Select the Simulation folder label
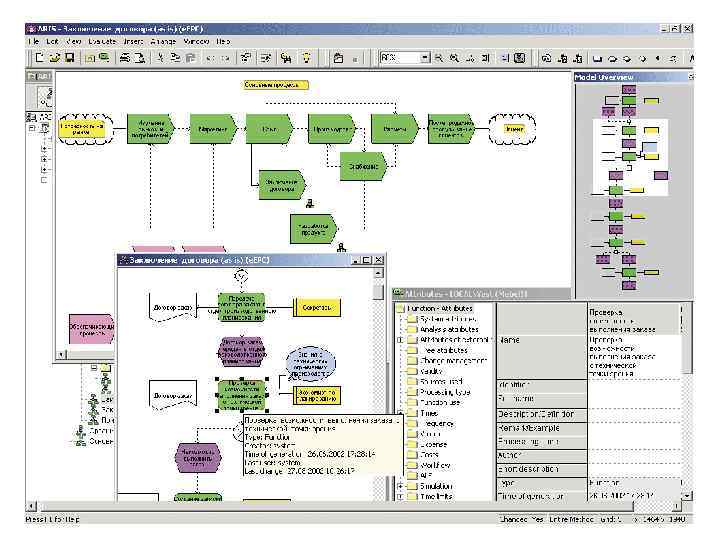 tap(436, 486)
